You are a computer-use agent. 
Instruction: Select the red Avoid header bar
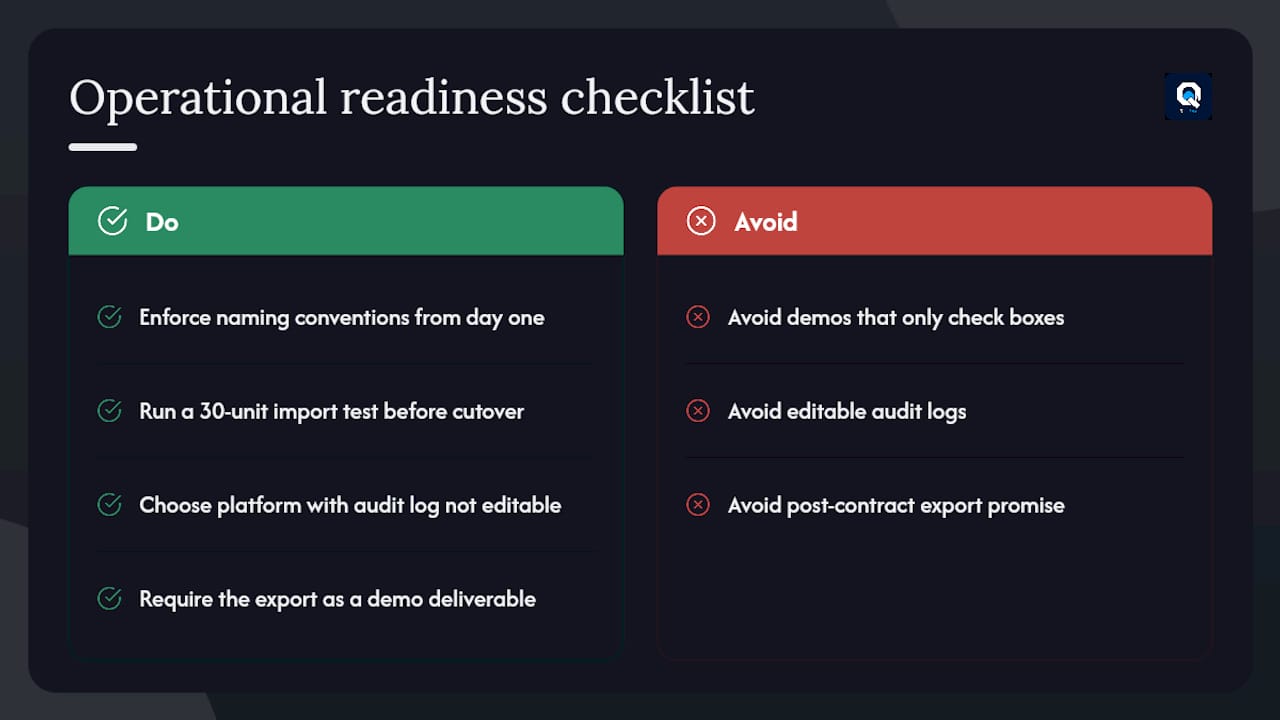934,221
